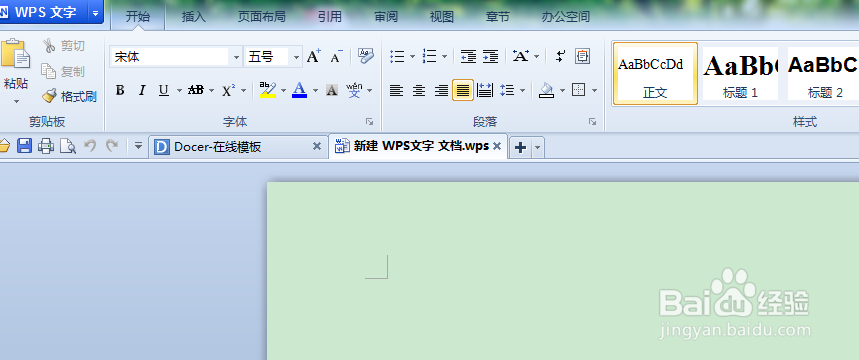Open the font name dropdown arrow
The image size is (859, 360).
tap(236, 57)
